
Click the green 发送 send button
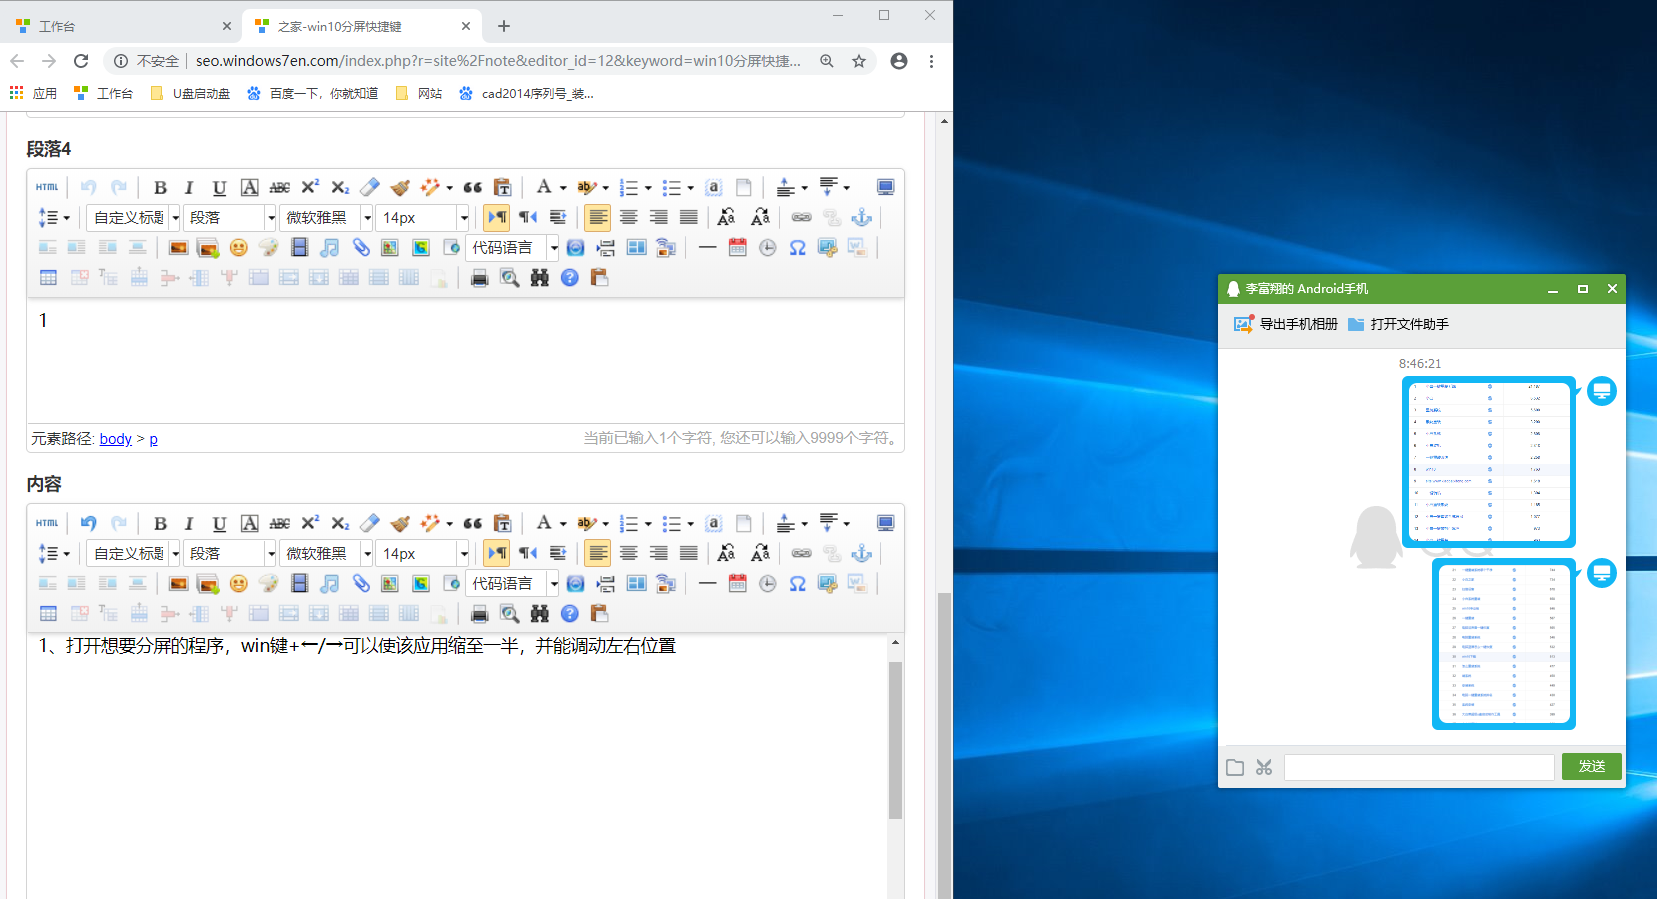[x=1591, y=767]
